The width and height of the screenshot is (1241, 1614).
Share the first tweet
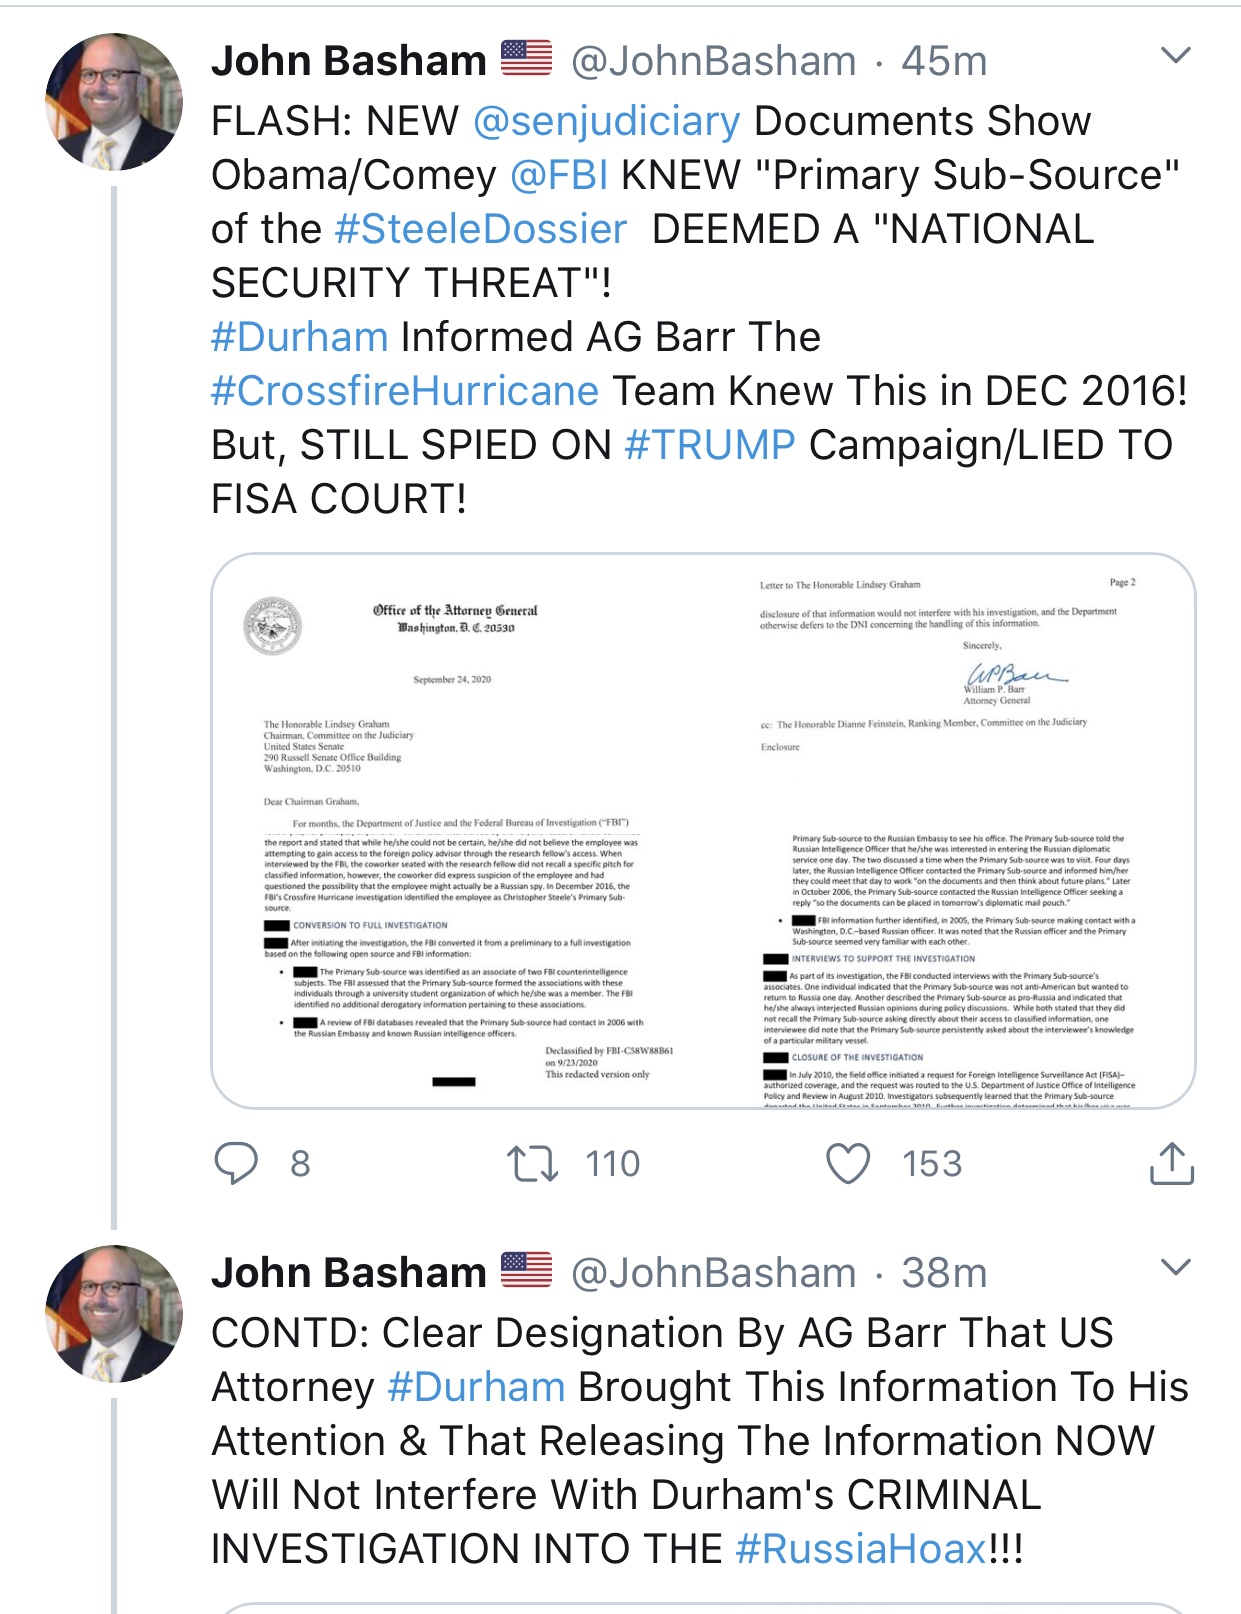pos(1172,1163)
